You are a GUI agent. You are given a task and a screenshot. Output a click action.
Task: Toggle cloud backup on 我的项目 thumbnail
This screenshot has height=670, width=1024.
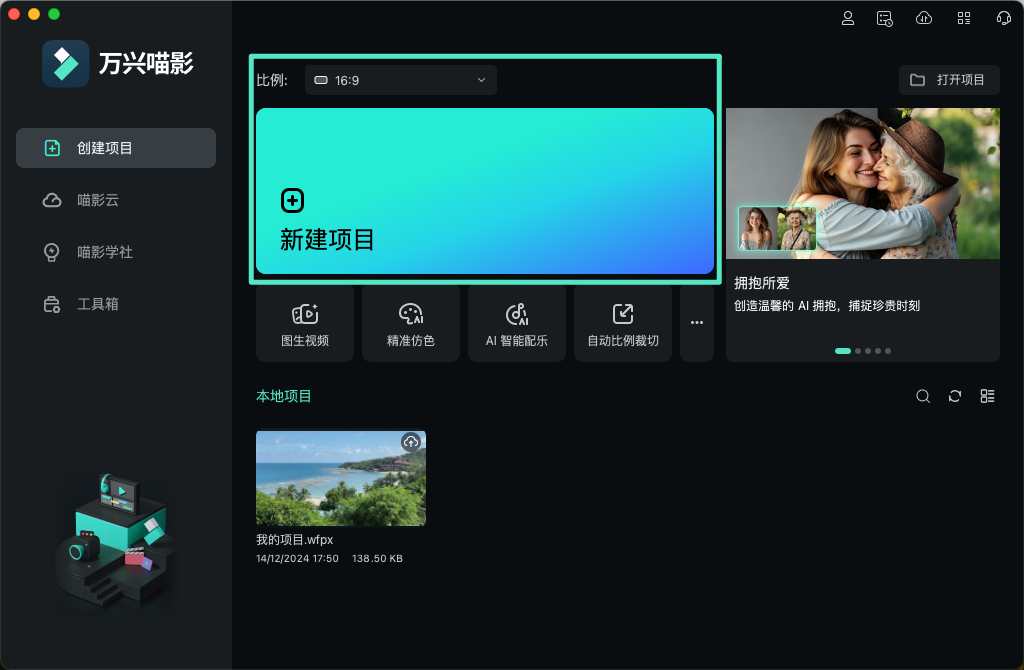(x=411, y=441)
